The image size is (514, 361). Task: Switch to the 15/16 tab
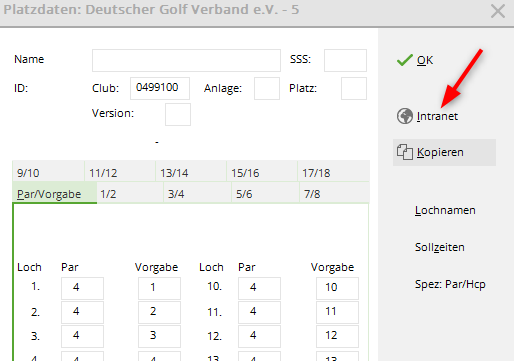point(262,172)
